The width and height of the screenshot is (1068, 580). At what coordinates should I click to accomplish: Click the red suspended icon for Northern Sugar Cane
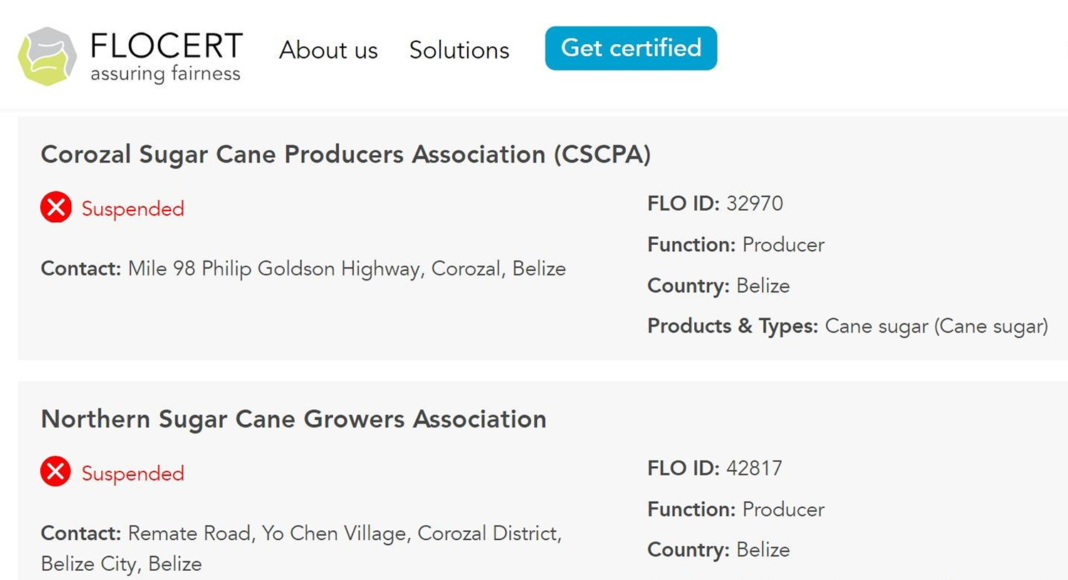point(56,471)
